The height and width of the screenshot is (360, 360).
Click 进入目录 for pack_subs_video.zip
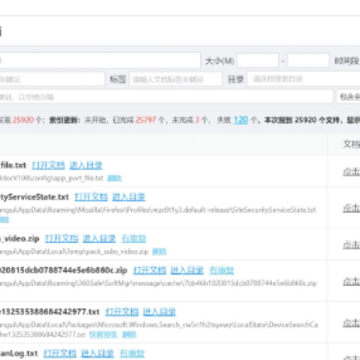(99, 238)
